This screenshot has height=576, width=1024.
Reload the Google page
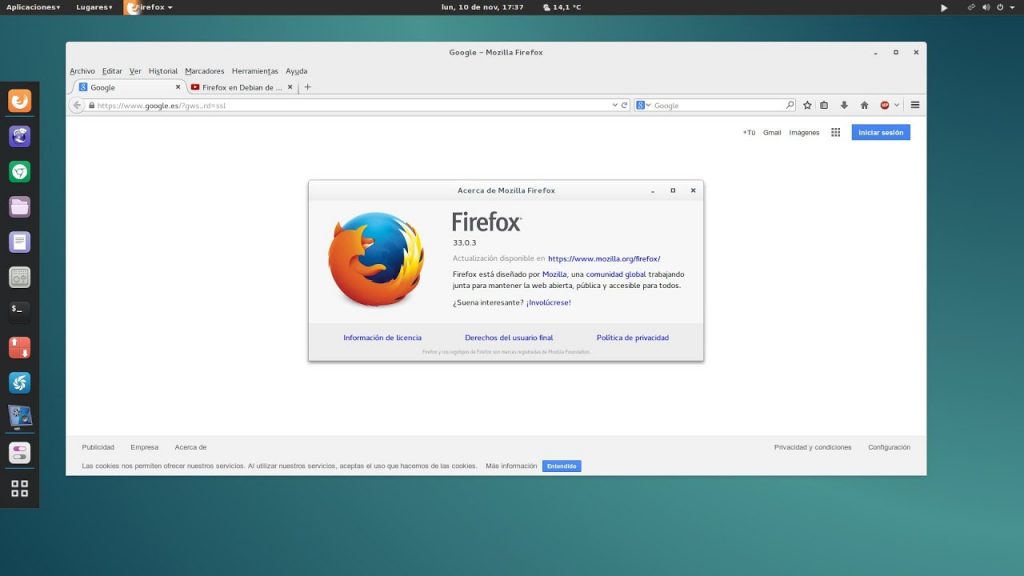(623, 104)
